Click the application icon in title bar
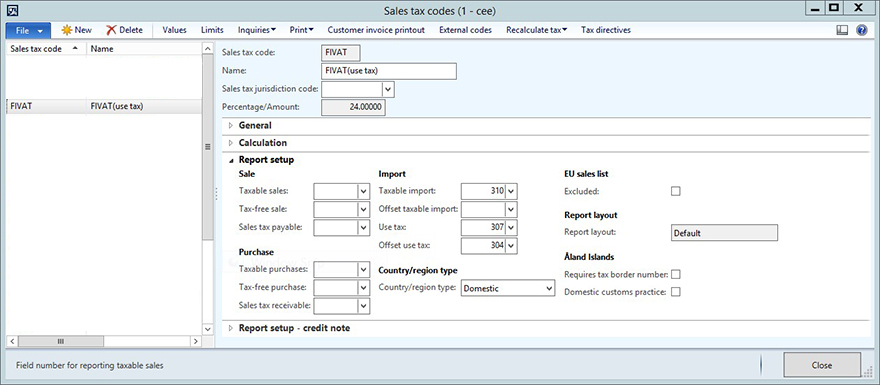This screenshot has width=880, height=385. (13, 10)
